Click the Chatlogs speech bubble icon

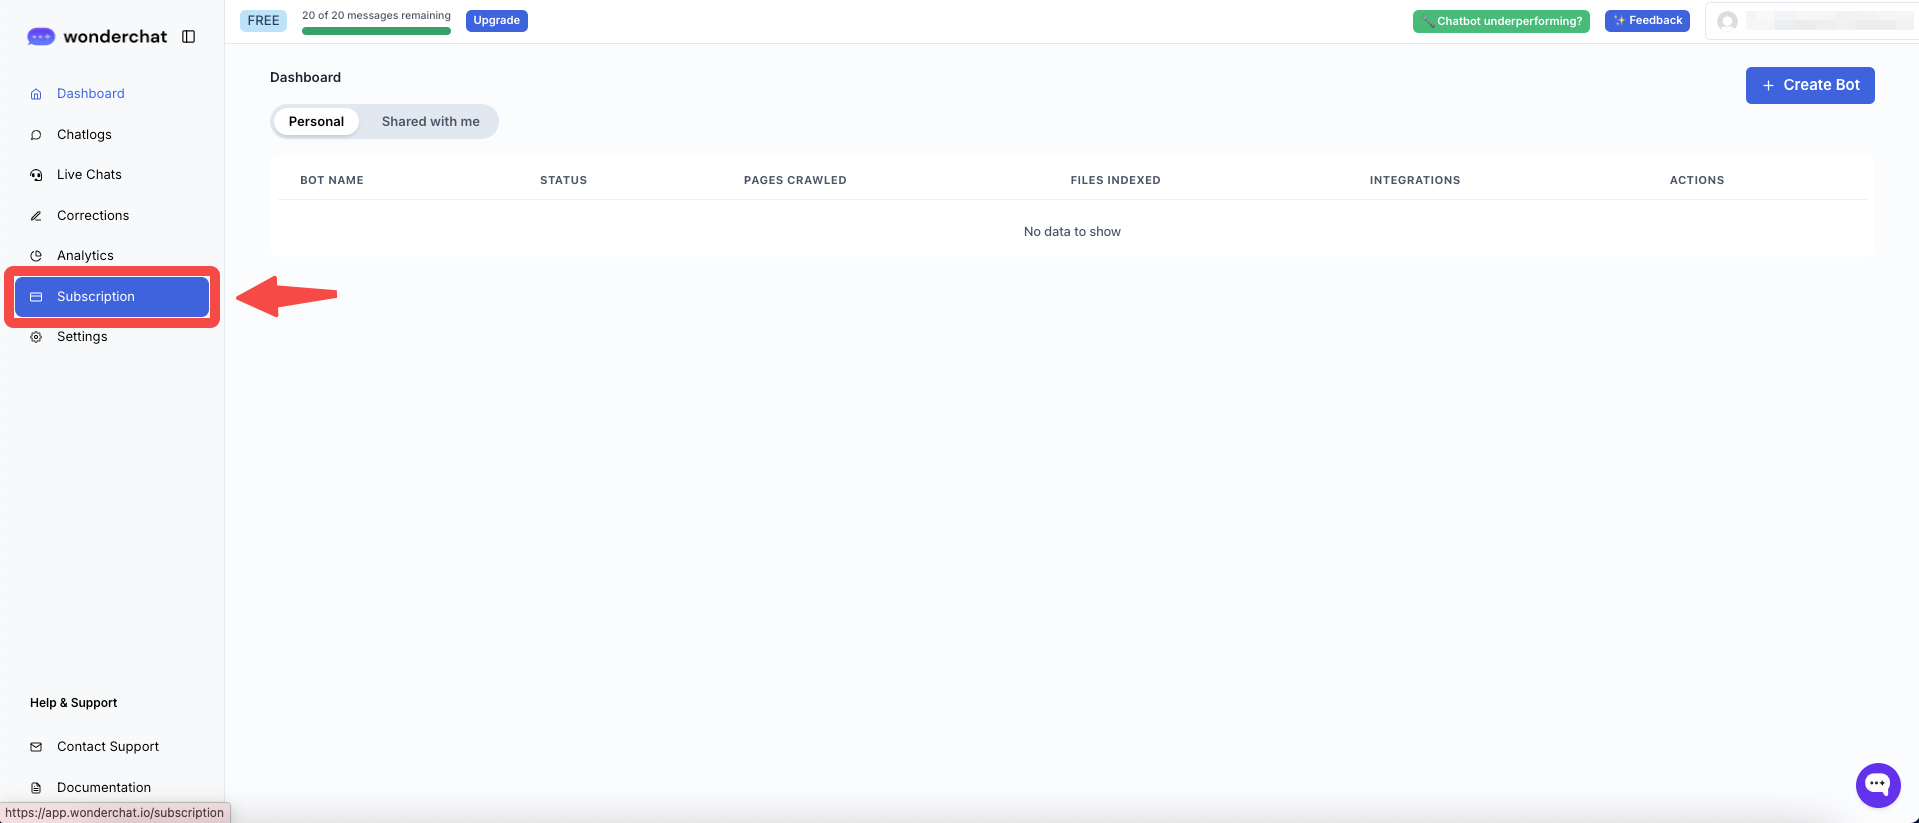36,135
